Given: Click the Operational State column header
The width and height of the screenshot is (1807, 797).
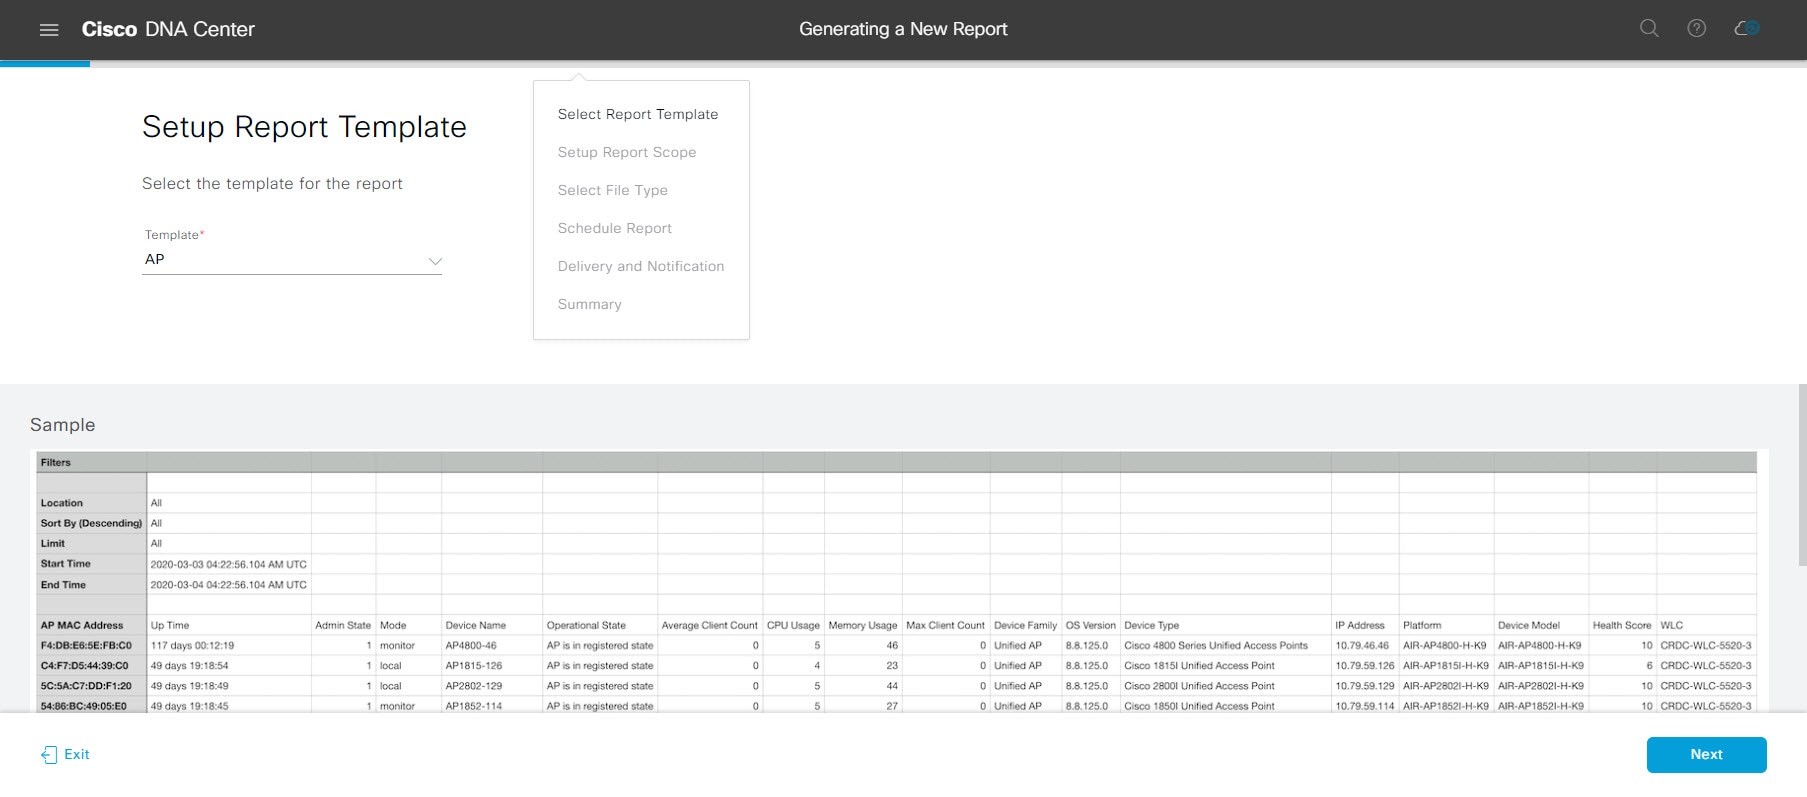Looking at the screenshot, I should click(586, 625).
